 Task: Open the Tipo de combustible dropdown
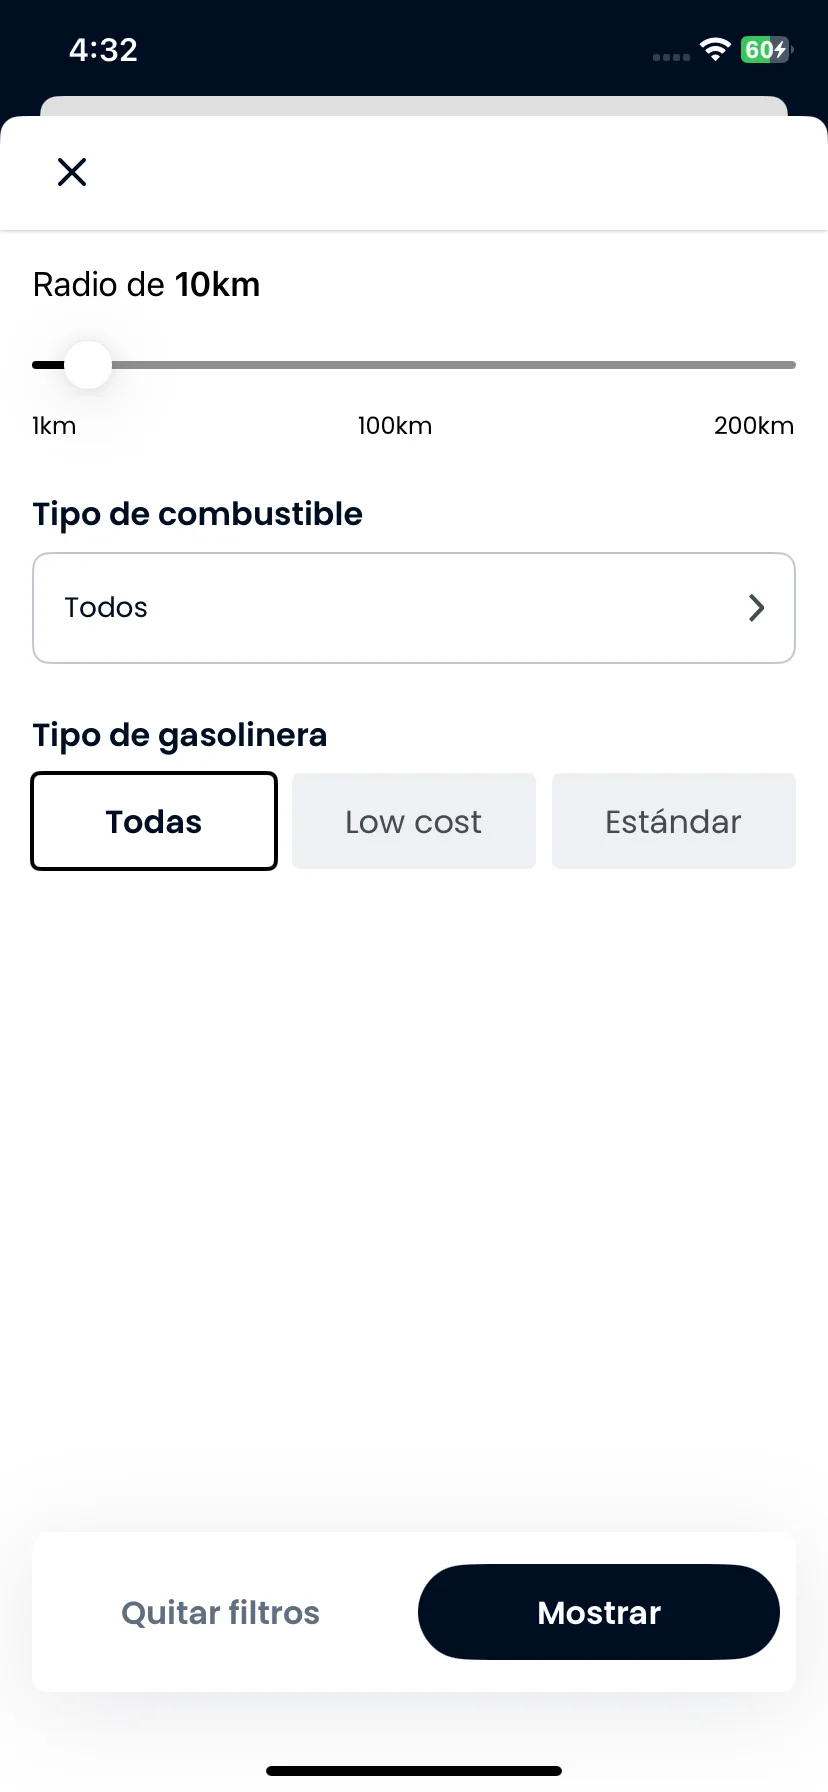(414, 608)
